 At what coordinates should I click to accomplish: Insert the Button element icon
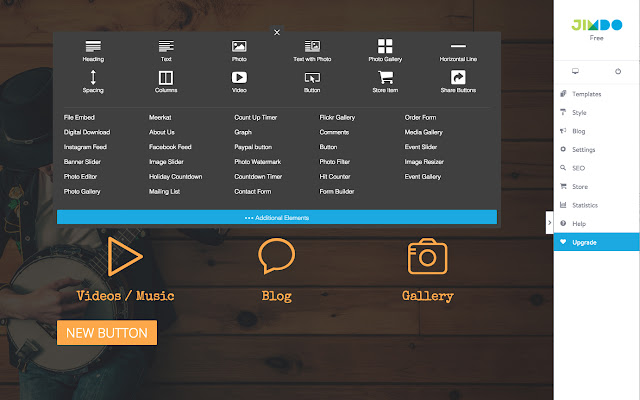coord(312,82)
